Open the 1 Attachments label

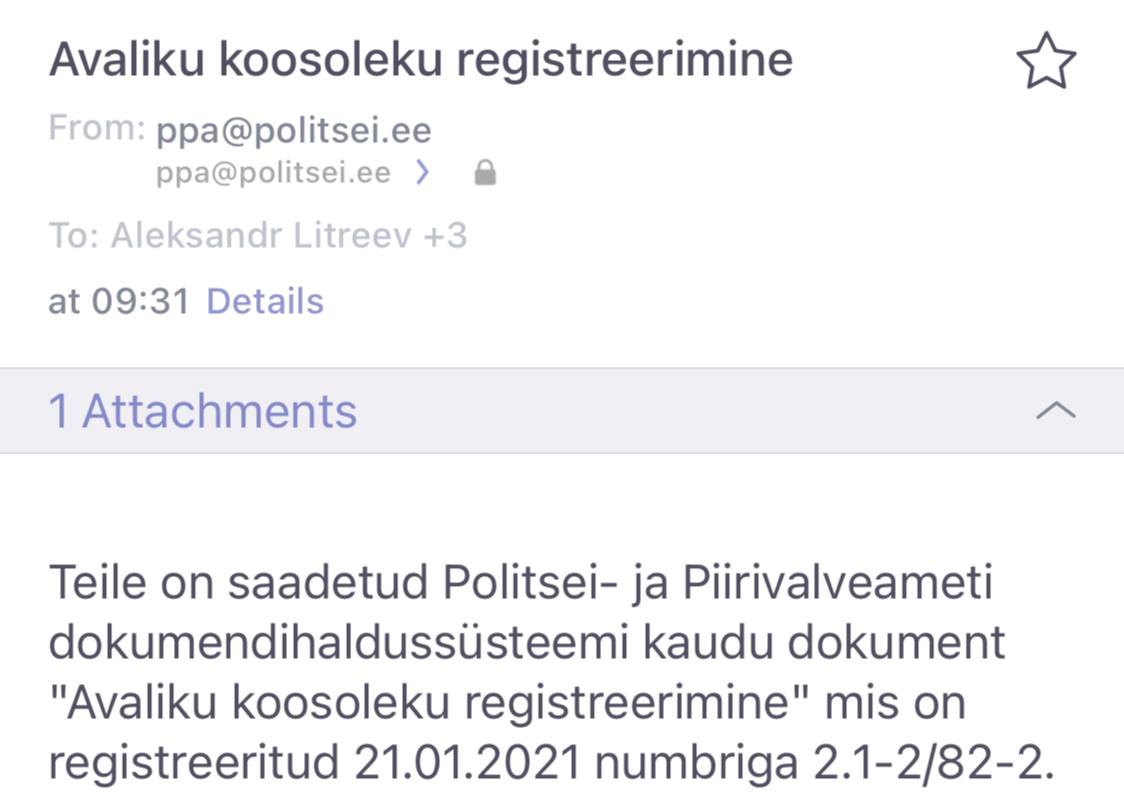[x=203, y=411]
